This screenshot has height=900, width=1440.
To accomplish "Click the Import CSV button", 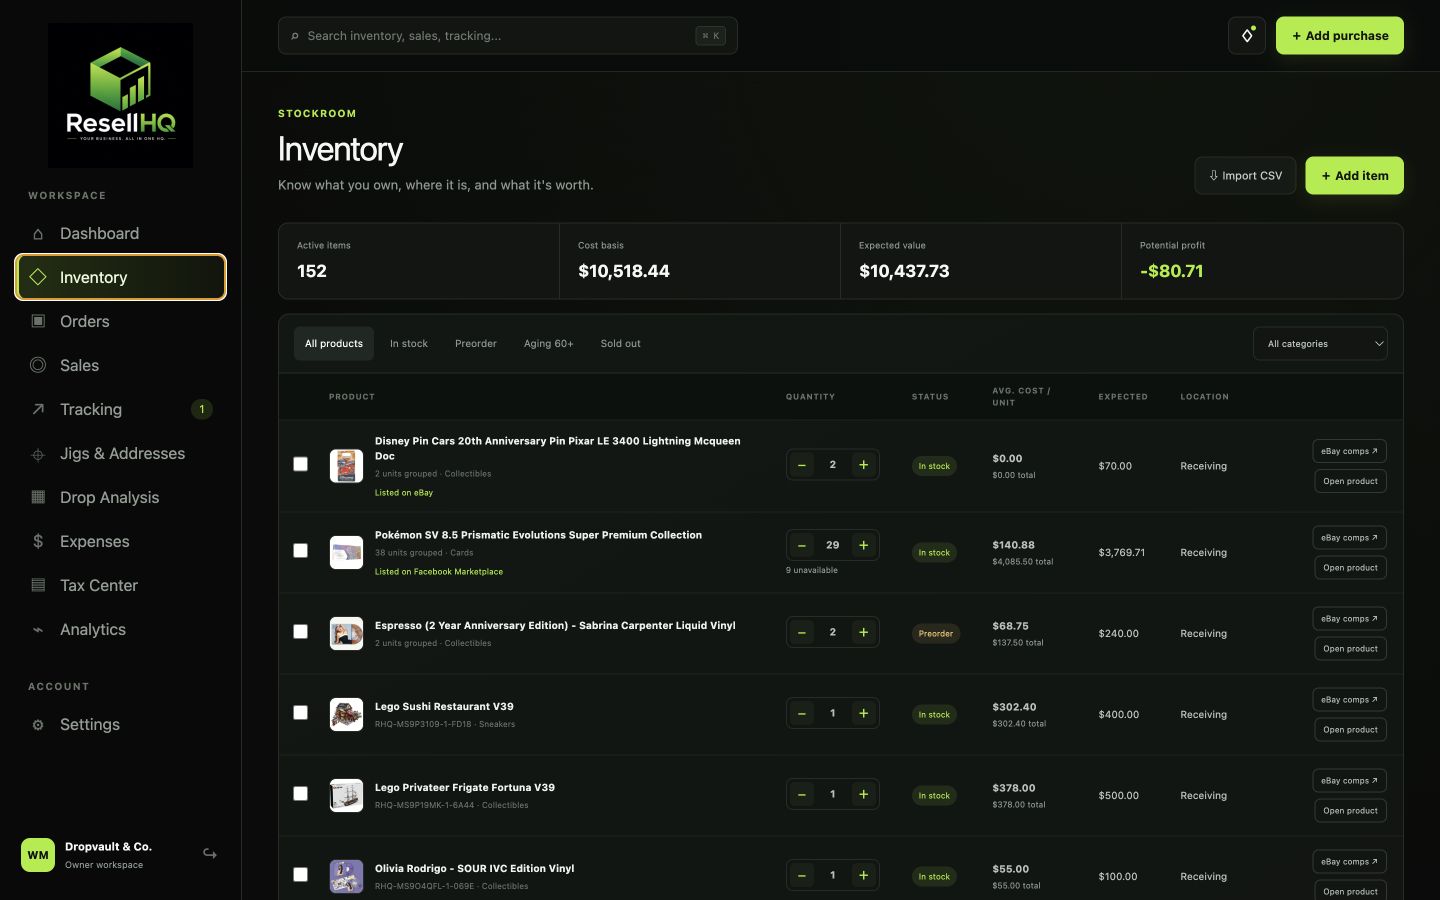I will point(1245,176).
